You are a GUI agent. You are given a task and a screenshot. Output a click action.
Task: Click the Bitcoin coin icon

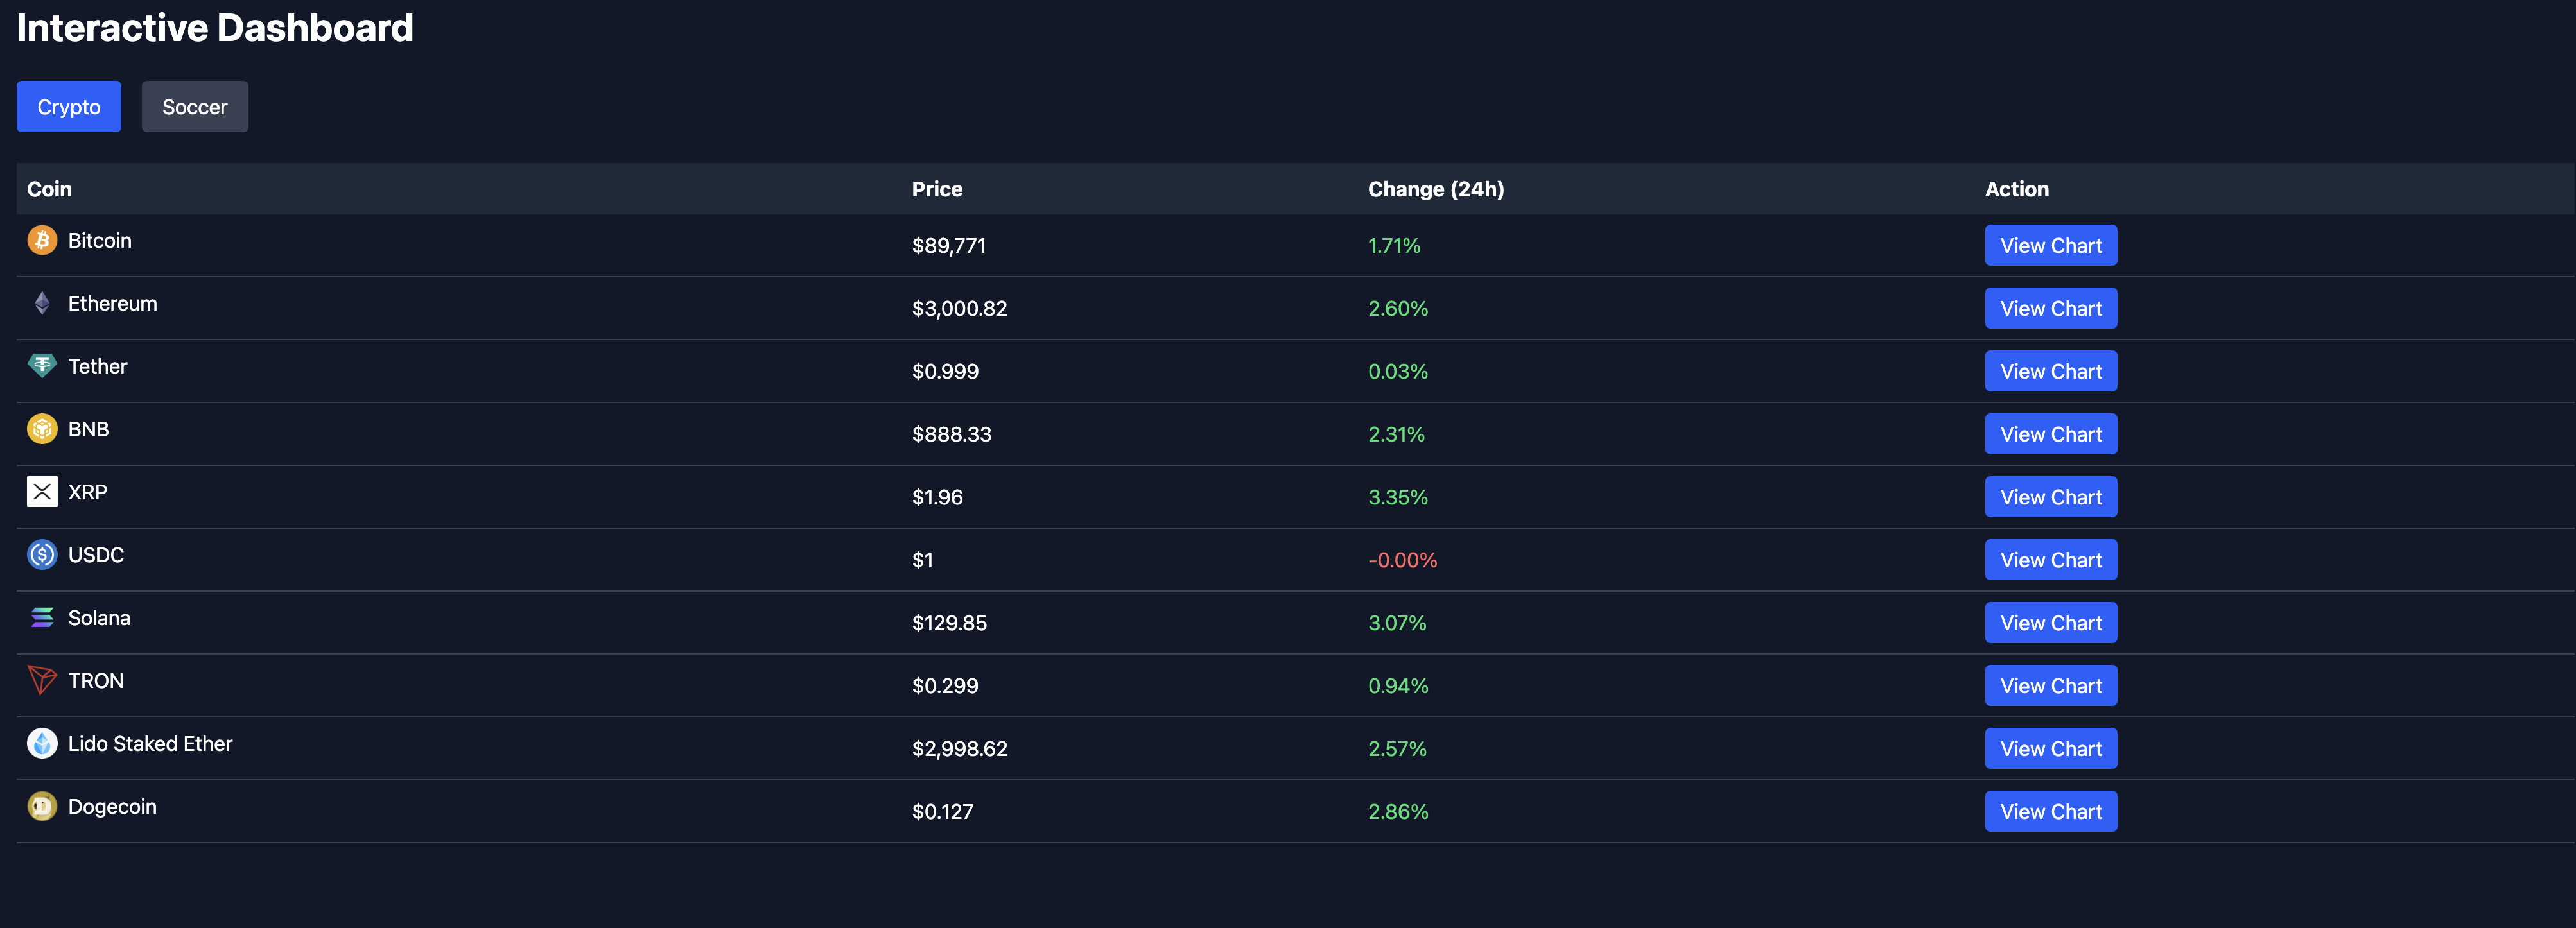pyautogui.click(x=42, y=240)
